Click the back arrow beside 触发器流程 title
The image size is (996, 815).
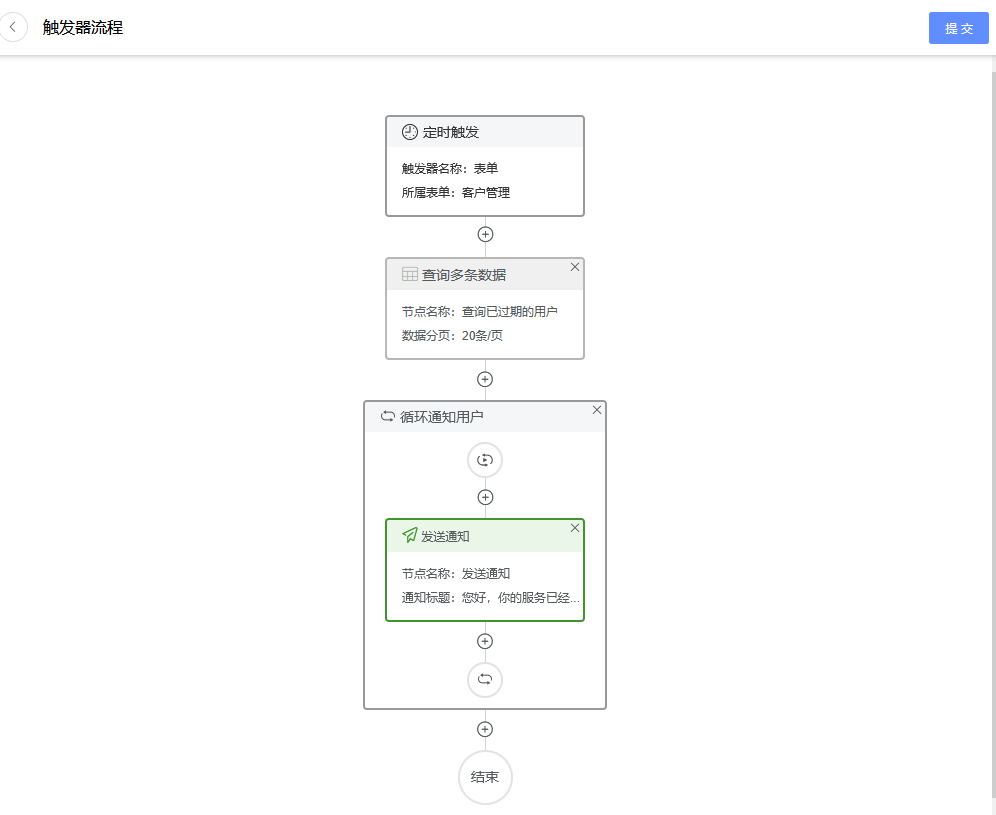[14, 27]
